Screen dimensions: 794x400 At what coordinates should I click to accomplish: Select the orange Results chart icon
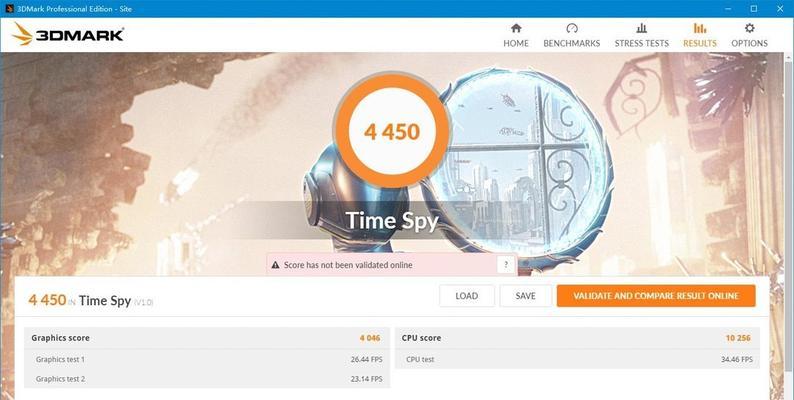coord(700,28)
